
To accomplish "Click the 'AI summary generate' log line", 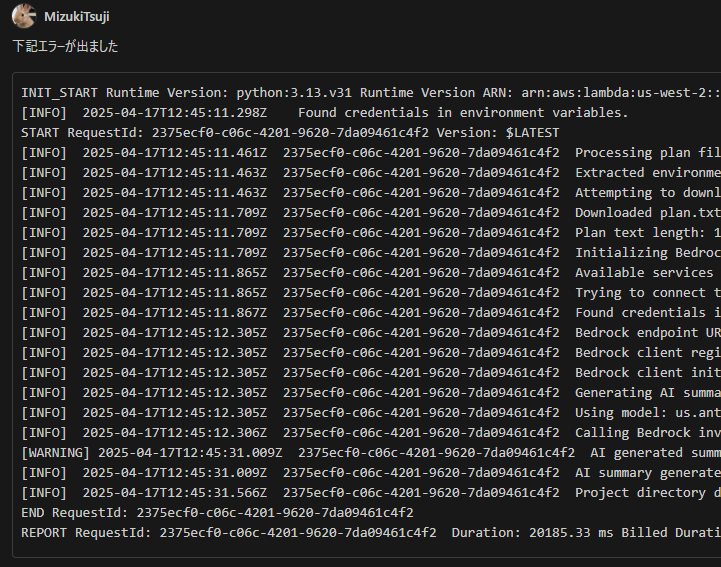I will tap(371, 473).
